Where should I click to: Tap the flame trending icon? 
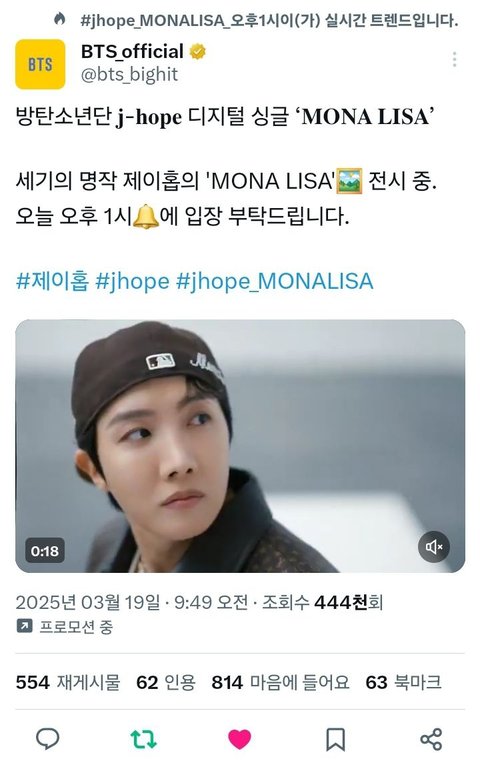click(x=59, y=19)
